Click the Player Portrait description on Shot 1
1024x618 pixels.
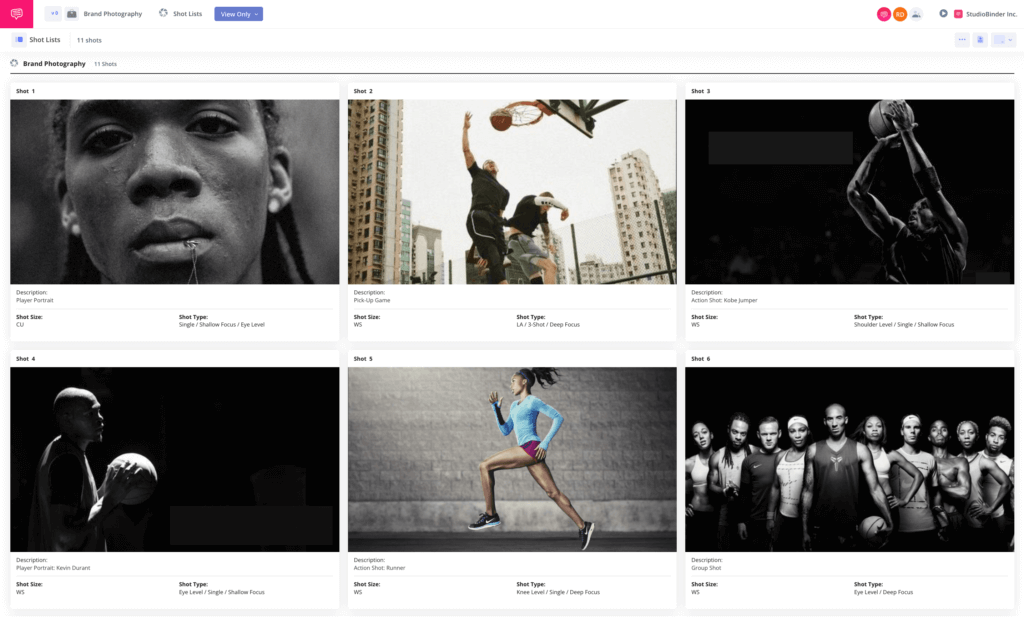point(34,299)
